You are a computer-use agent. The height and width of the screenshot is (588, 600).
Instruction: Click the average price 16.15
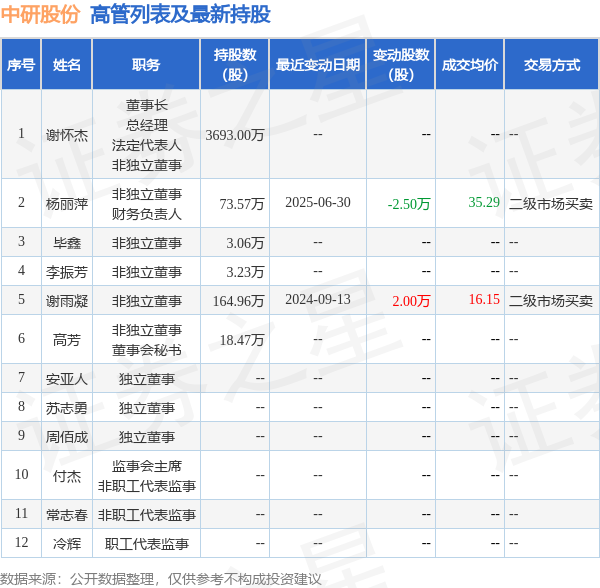(484, 300)
